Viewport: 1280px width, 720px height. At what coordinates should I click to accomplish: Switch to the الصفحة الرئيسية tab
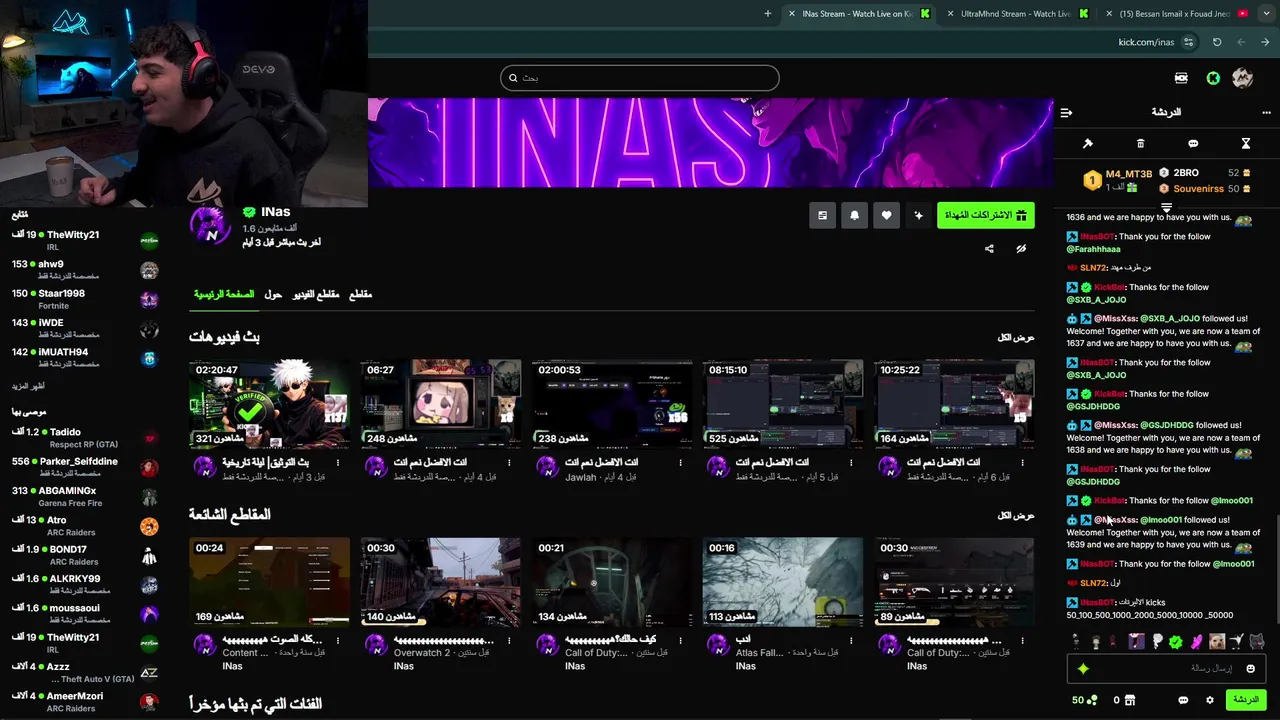pyautogui.click(x=224, y=295)
